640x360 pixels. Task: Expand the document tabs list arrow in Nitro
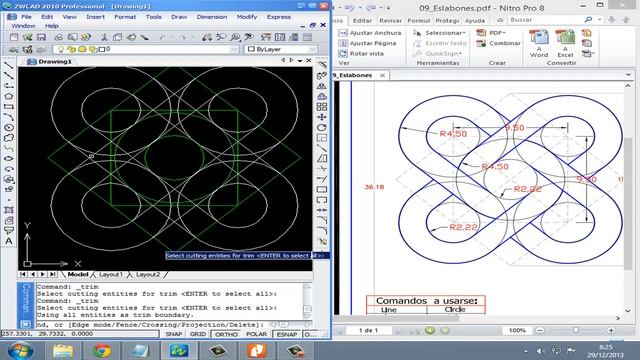pyautogui.click(x=628, y=75)
